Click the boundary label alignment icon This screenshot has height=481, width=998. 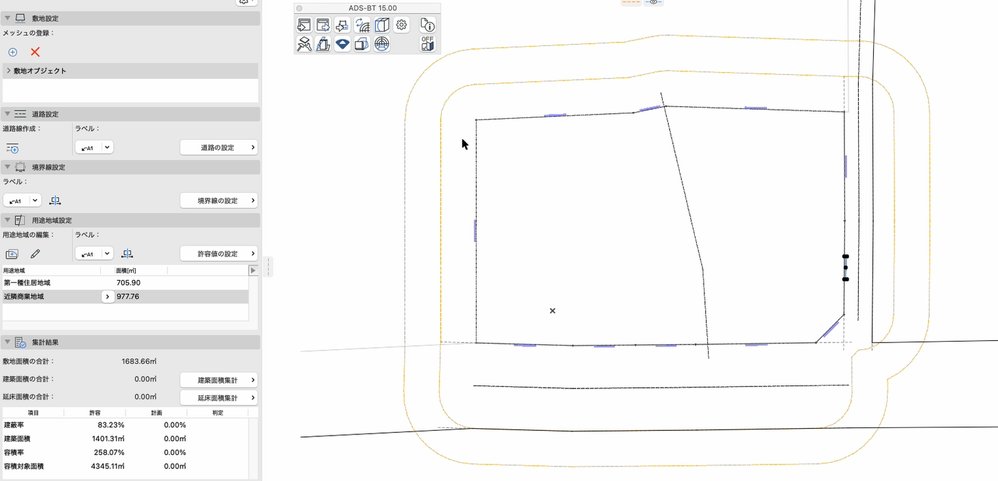coord(56,200)
